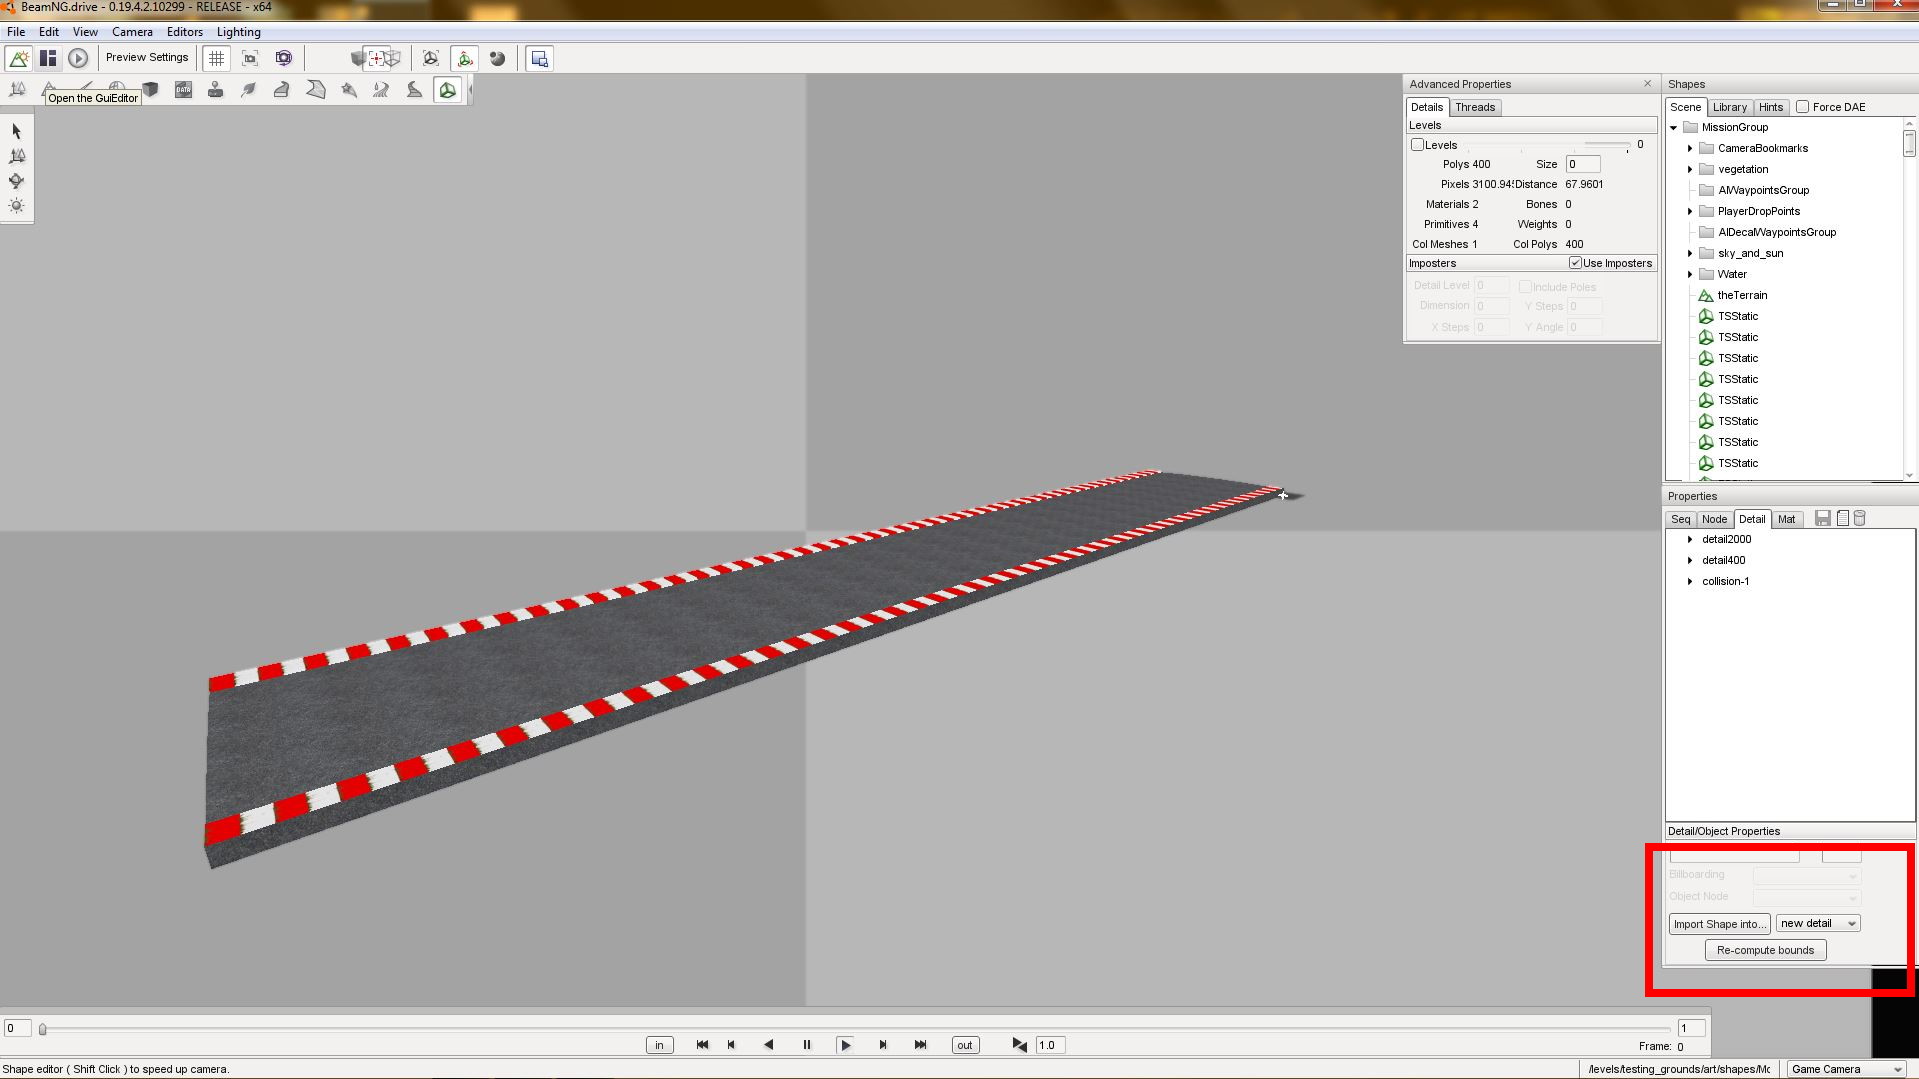This screenshot has width=1919, height=1079.
Task: Expand the detail400 node
Action: pos(1690,561)
